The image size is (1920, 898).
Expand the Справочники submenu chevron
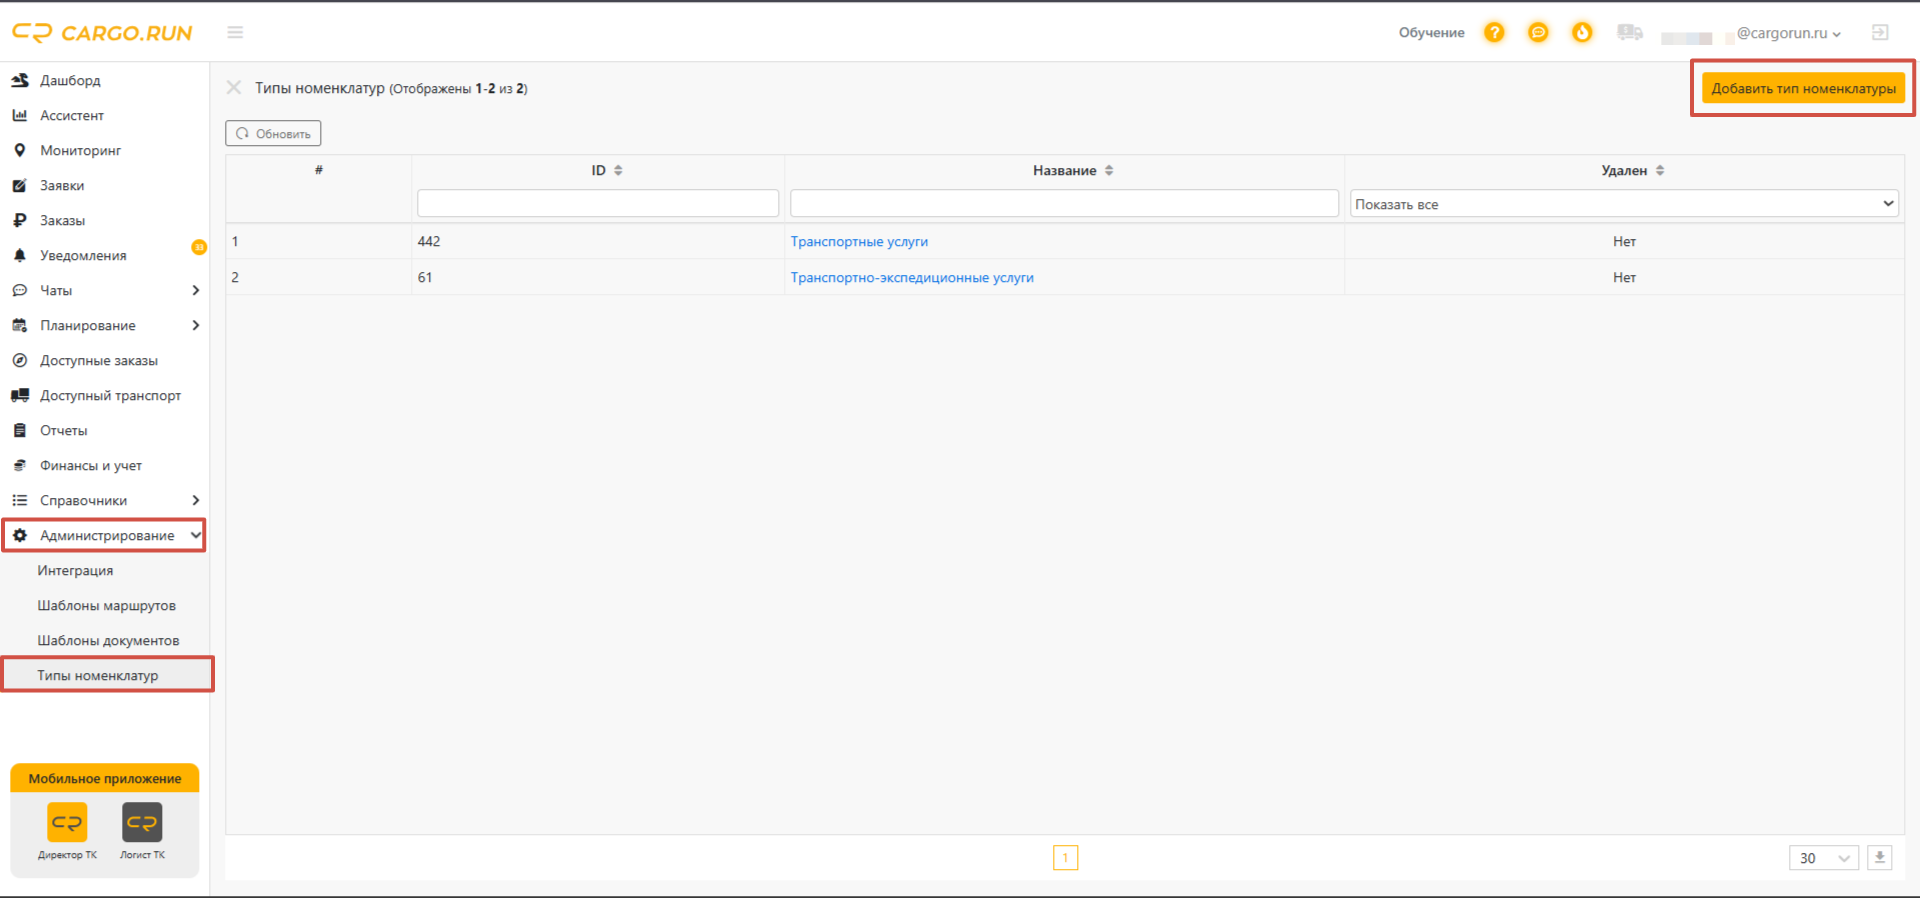[x=195, y=500]
